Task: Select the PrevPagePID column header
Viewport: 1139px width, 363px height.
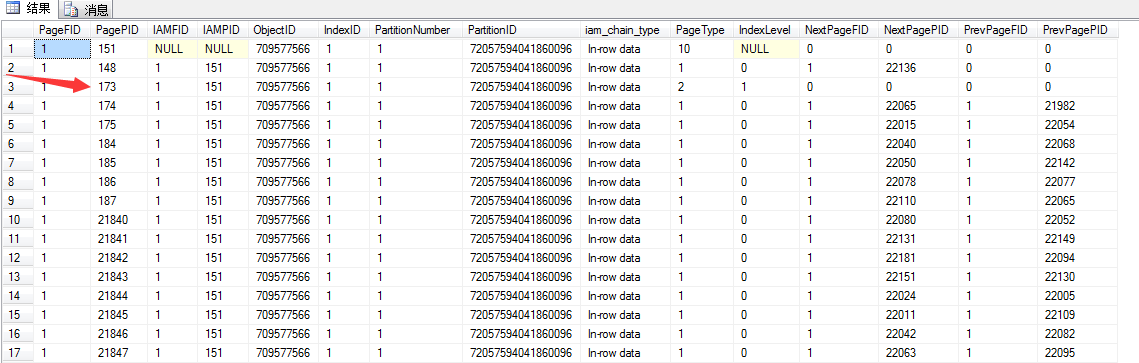Action: tap(1078, 30)
